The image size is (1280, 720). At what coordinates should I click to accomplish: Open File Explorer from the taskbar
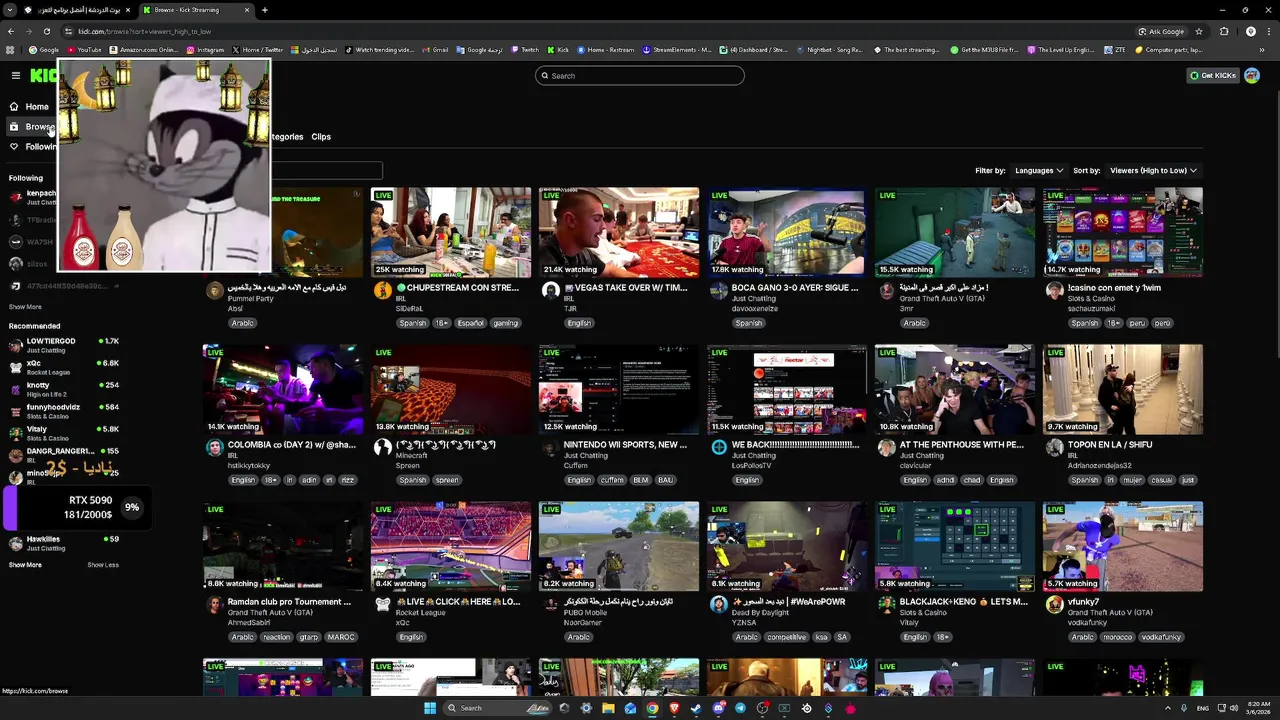[608, 708]
